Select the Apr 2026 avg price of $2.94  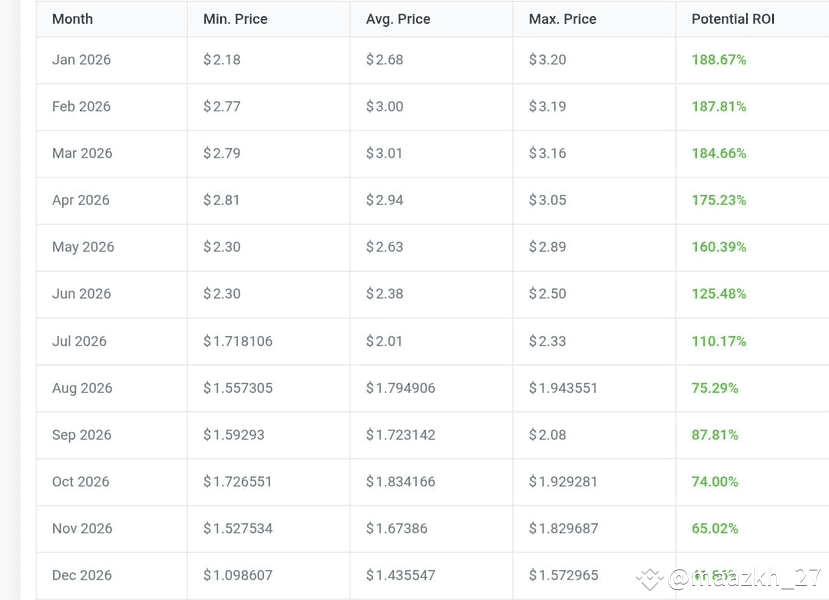click(384, 200)
